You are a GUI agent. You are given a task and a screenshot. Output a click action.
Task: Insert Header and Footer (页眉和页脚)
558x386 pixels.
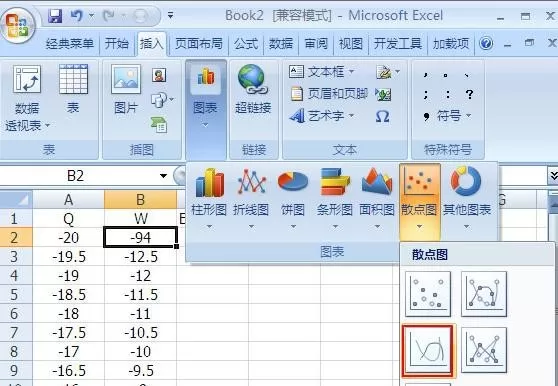[x=329, y=94]
